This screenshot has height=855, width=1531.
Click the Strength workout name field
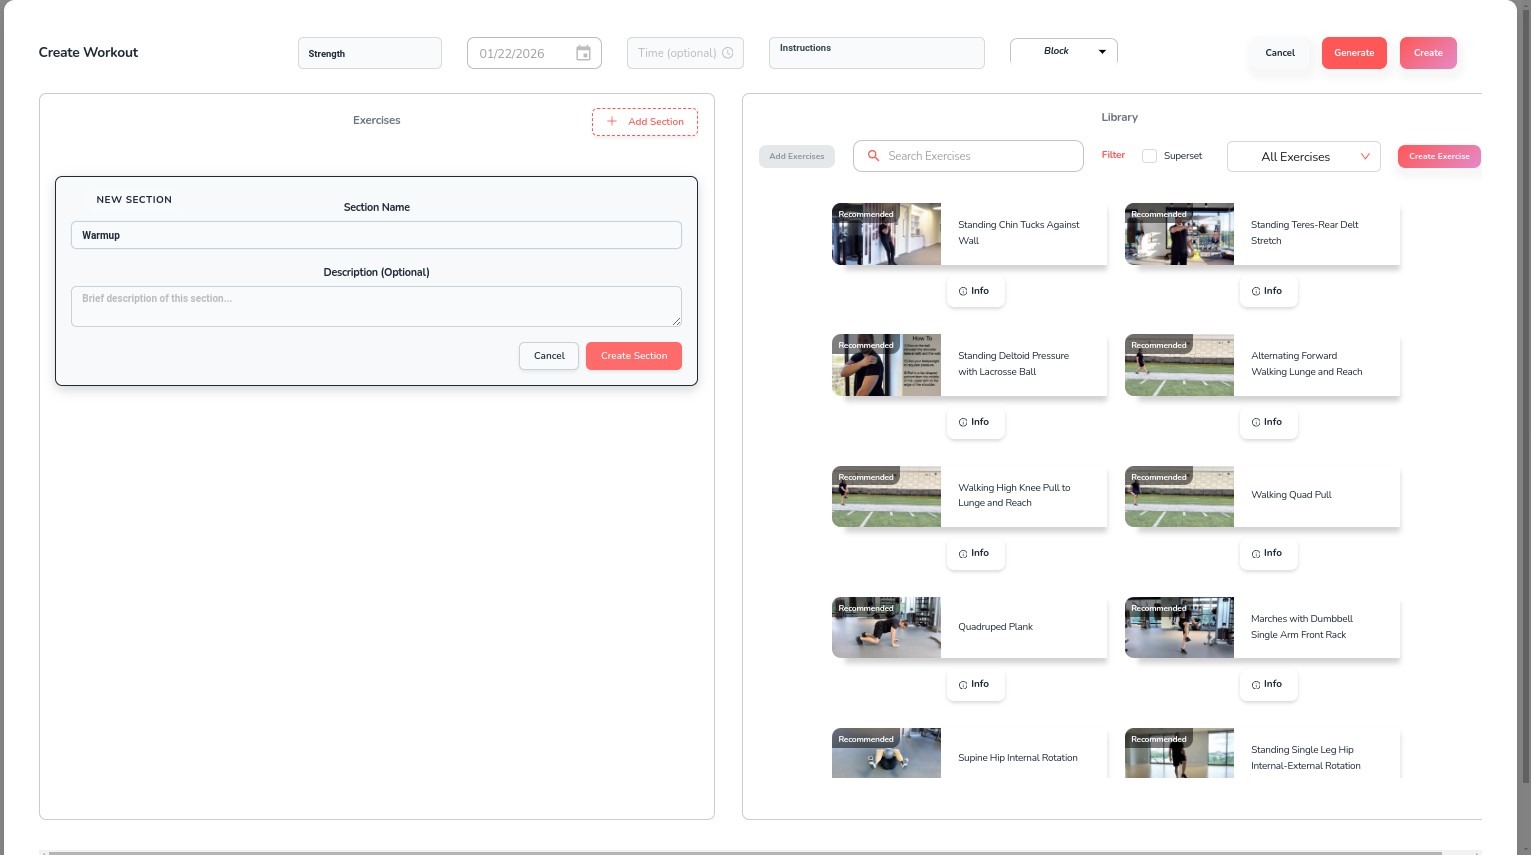370,53
